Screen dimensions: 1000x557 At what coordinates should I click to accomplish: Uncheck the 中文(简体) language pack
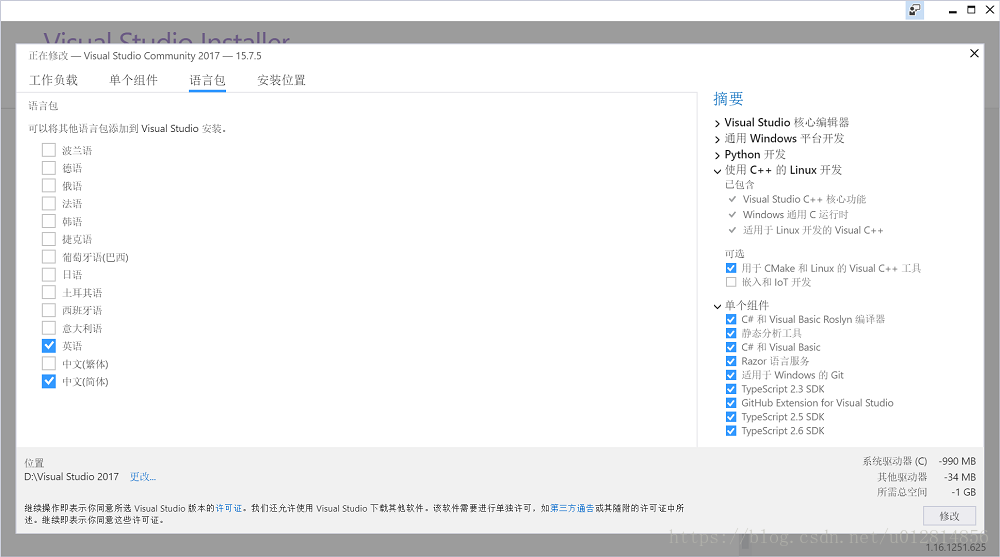[x=48, y=382]
